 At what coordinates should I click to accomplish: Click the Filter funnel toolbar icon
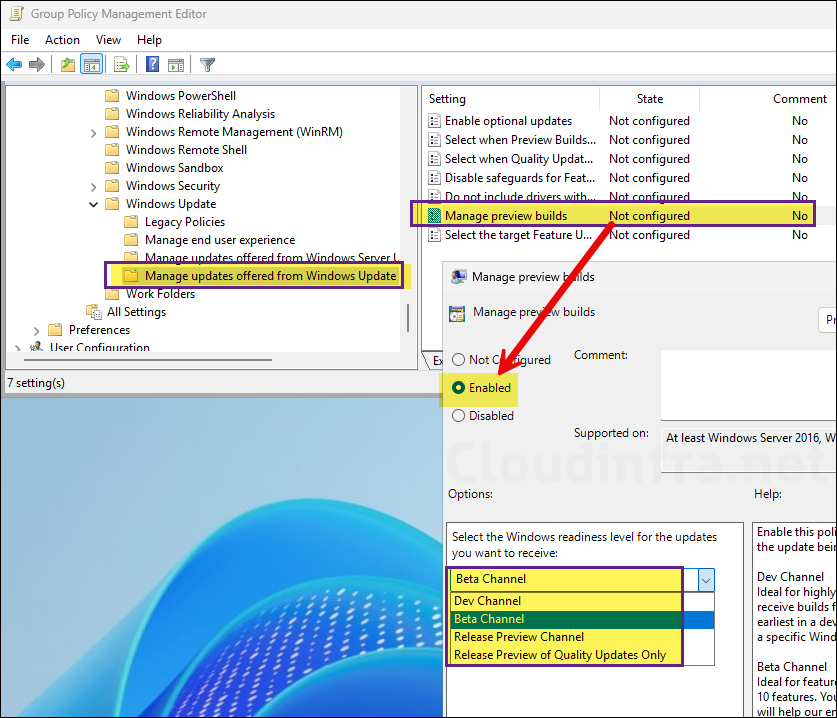(207, 65)
